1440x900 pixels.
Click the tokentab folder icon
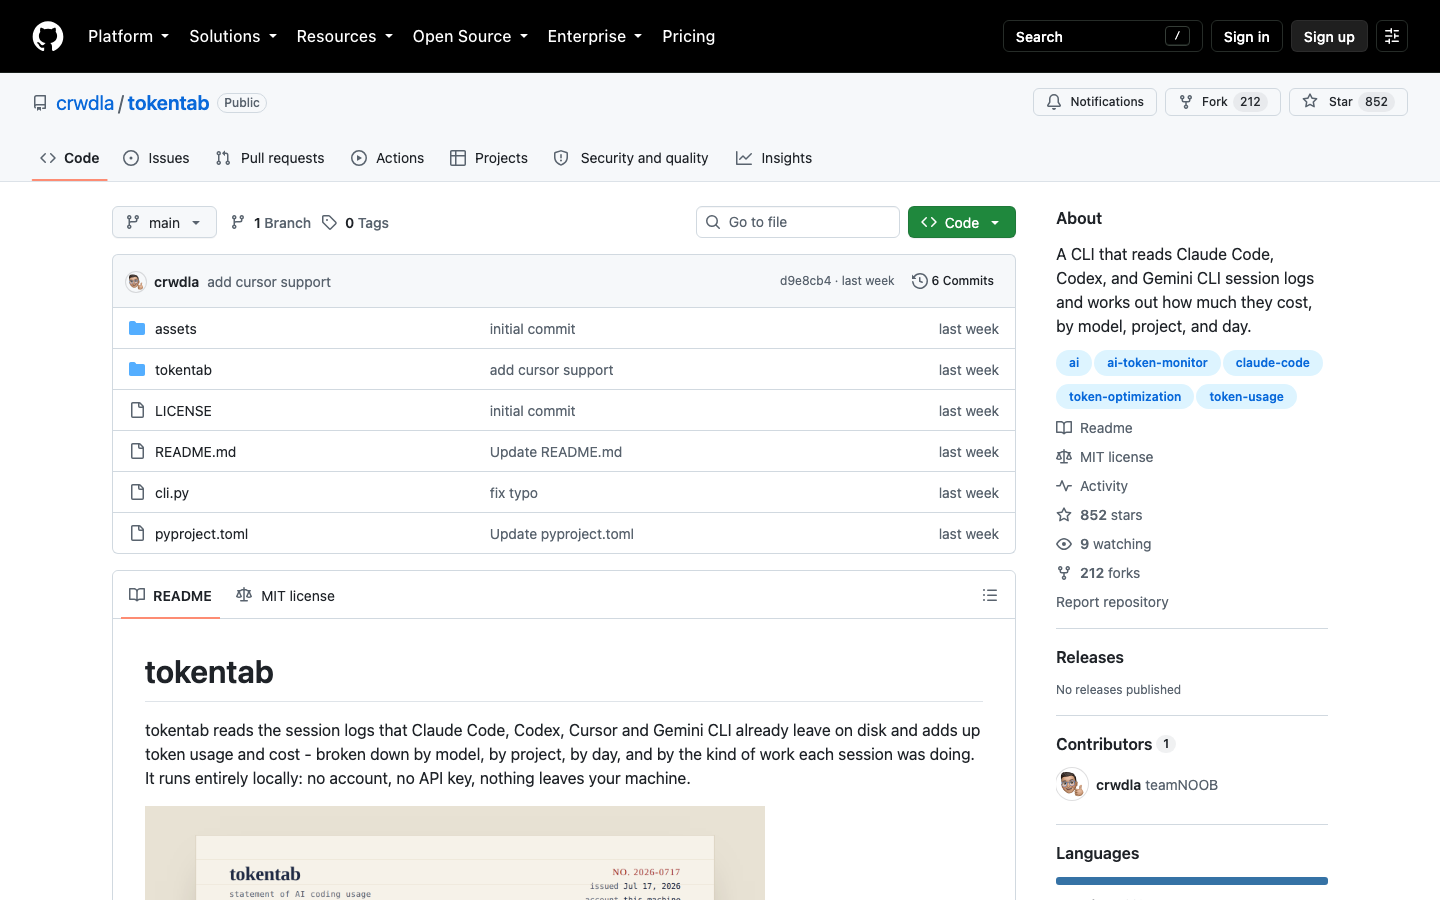[137, 370]
